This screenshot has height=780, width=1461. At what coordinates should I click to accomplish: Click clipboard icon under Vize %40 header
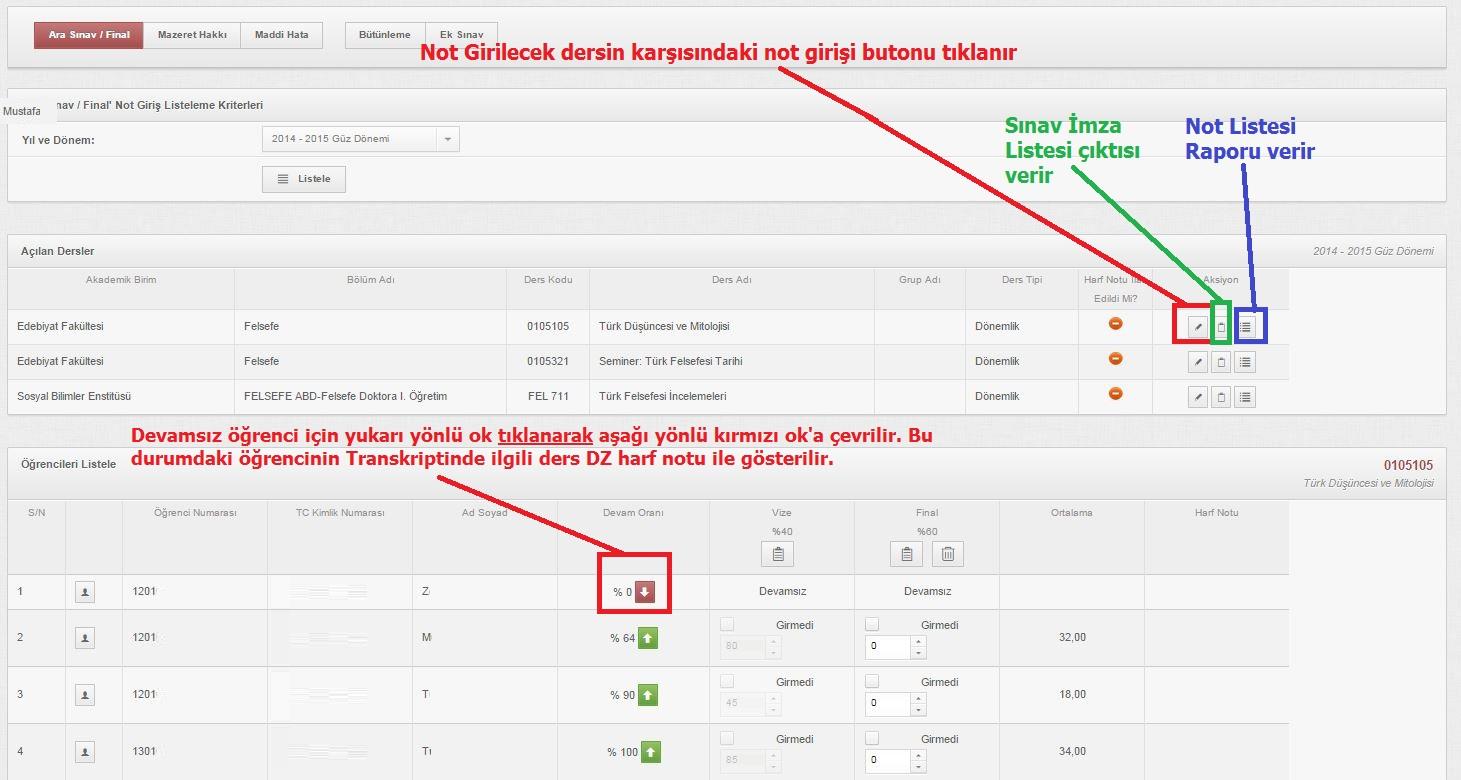click(778, 554)
